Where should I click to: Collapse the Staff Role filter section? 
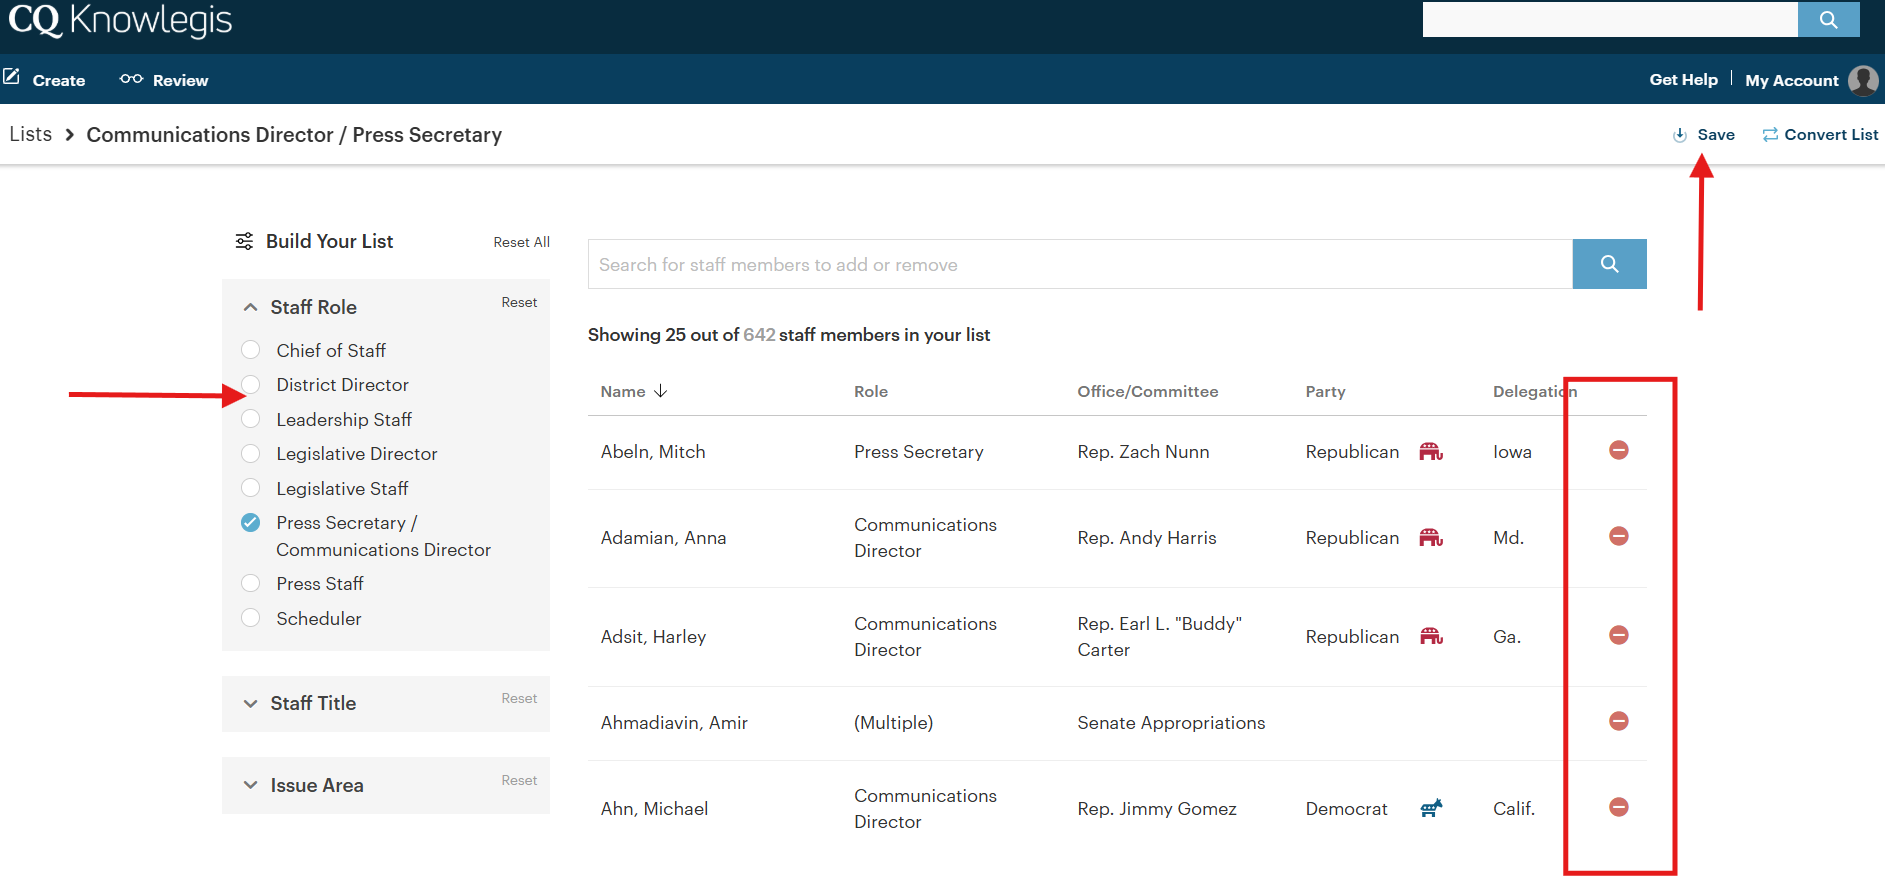[251, 308]
